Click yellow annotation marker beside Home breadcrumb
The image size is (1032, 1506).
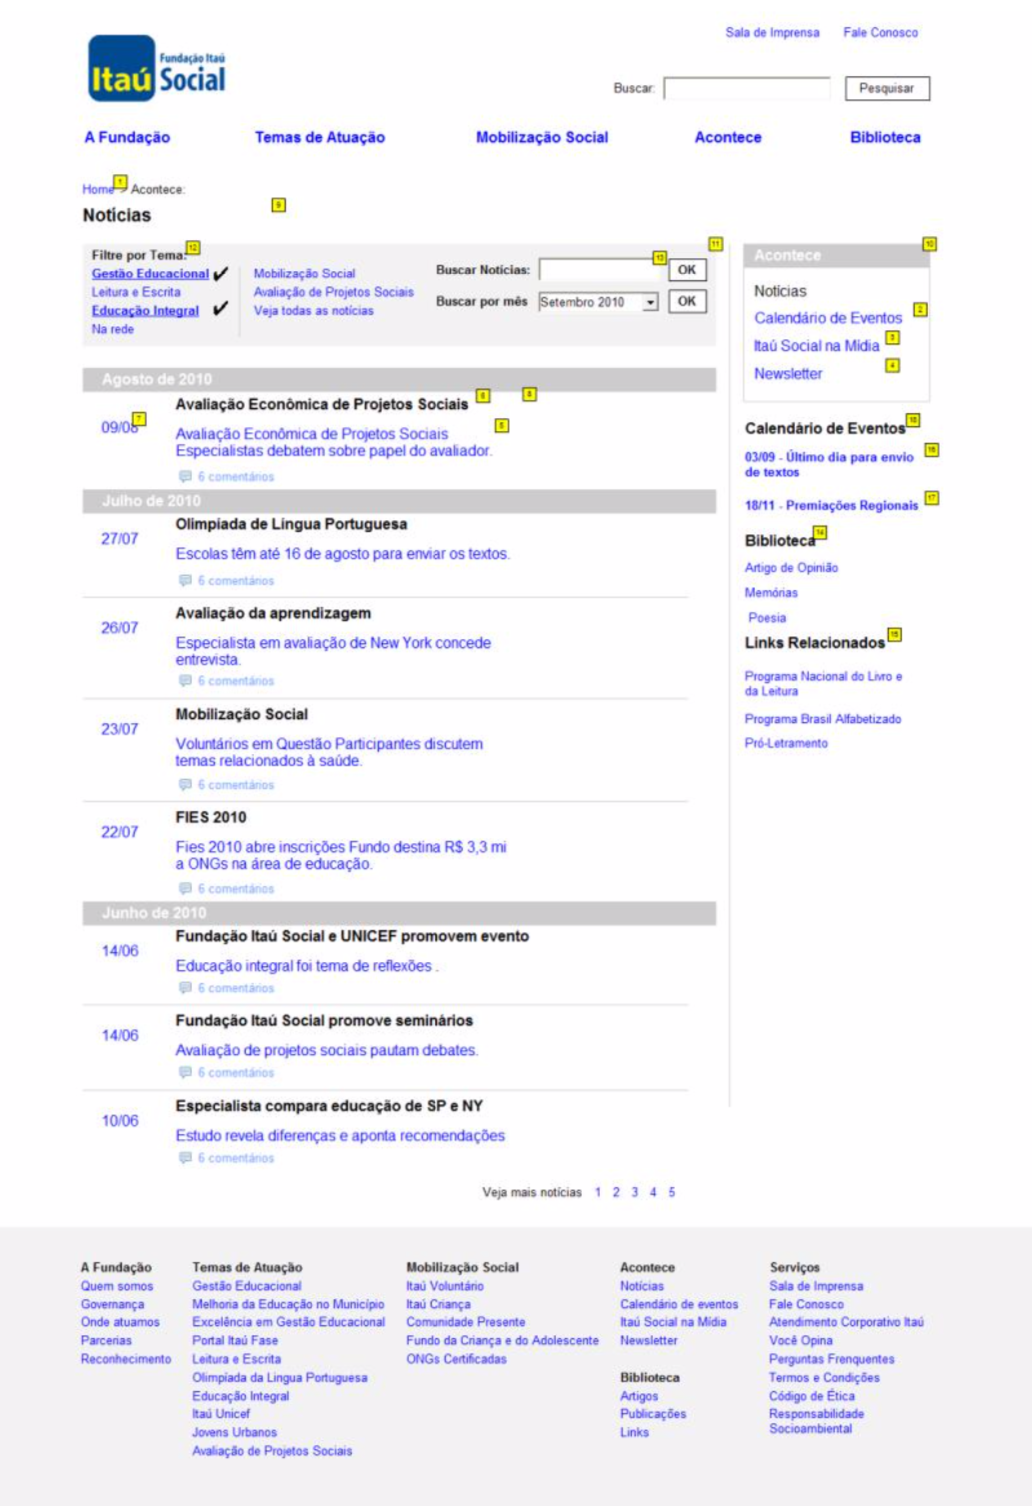coord(120,182)
